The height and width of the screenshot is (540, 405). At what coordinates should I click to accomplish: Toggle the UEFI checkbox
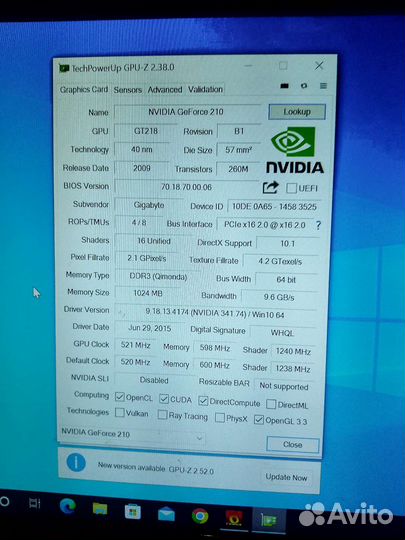point(291,188)
